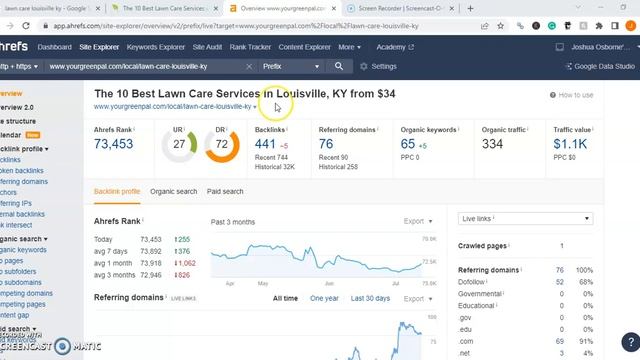Screen dimensions: 640x360
Task: Click the monitor icon next to Joshua Osborne
Action: click(560, 47)
